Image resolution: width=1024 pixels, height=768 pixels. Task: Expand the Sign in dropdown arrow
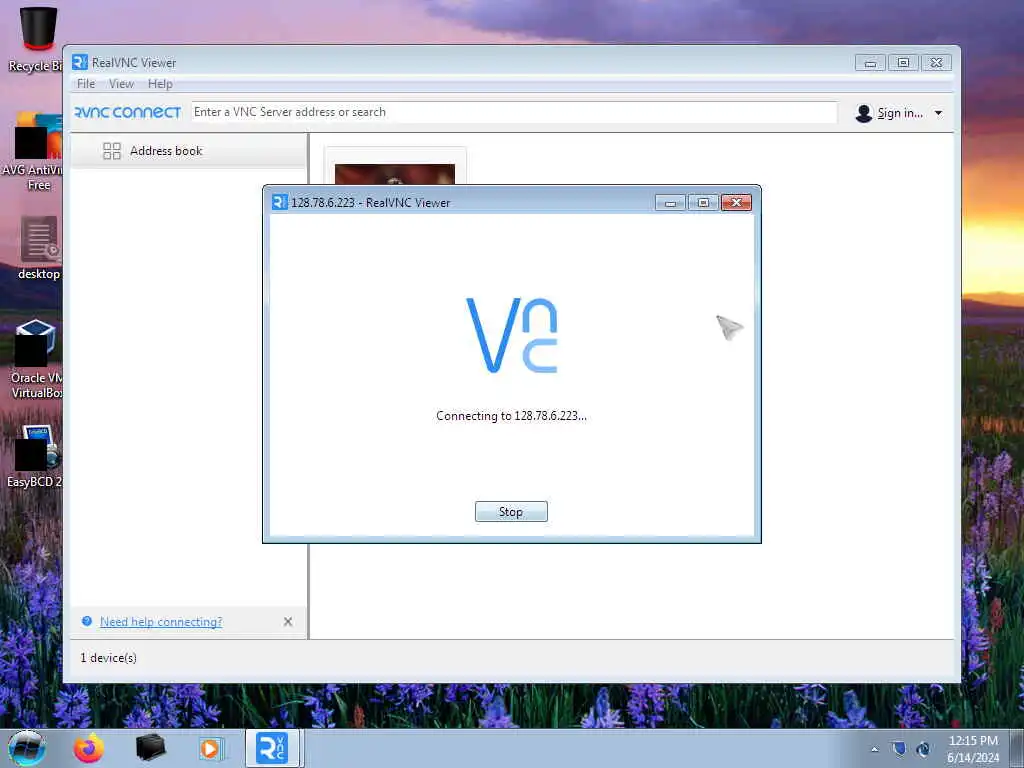coord(938,113)
